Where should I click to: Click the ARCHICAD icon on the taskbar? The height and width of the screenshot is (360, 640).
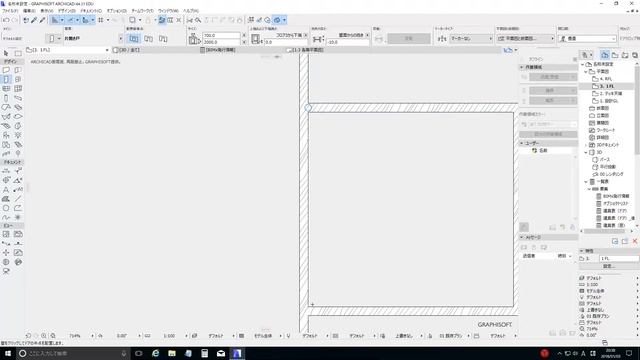tap(237, 353)
